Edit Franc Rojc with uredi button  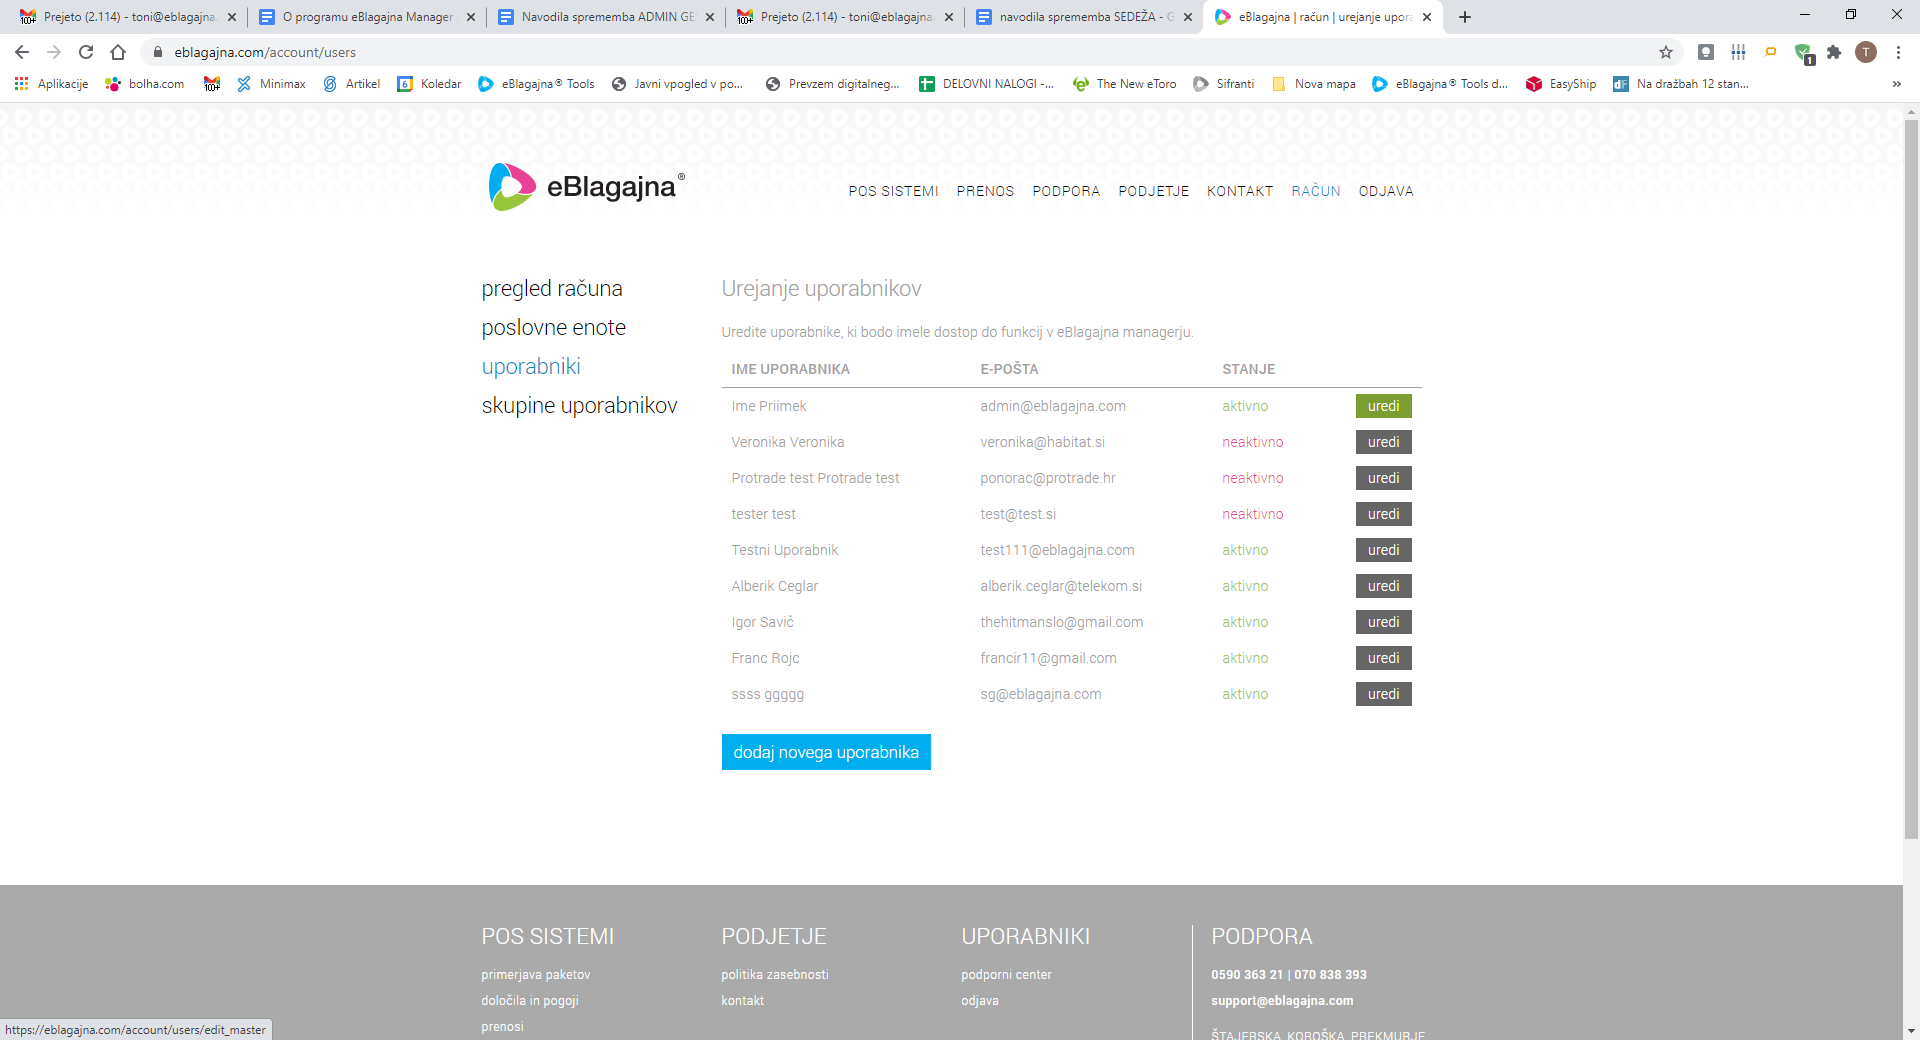coord(1383,658)
